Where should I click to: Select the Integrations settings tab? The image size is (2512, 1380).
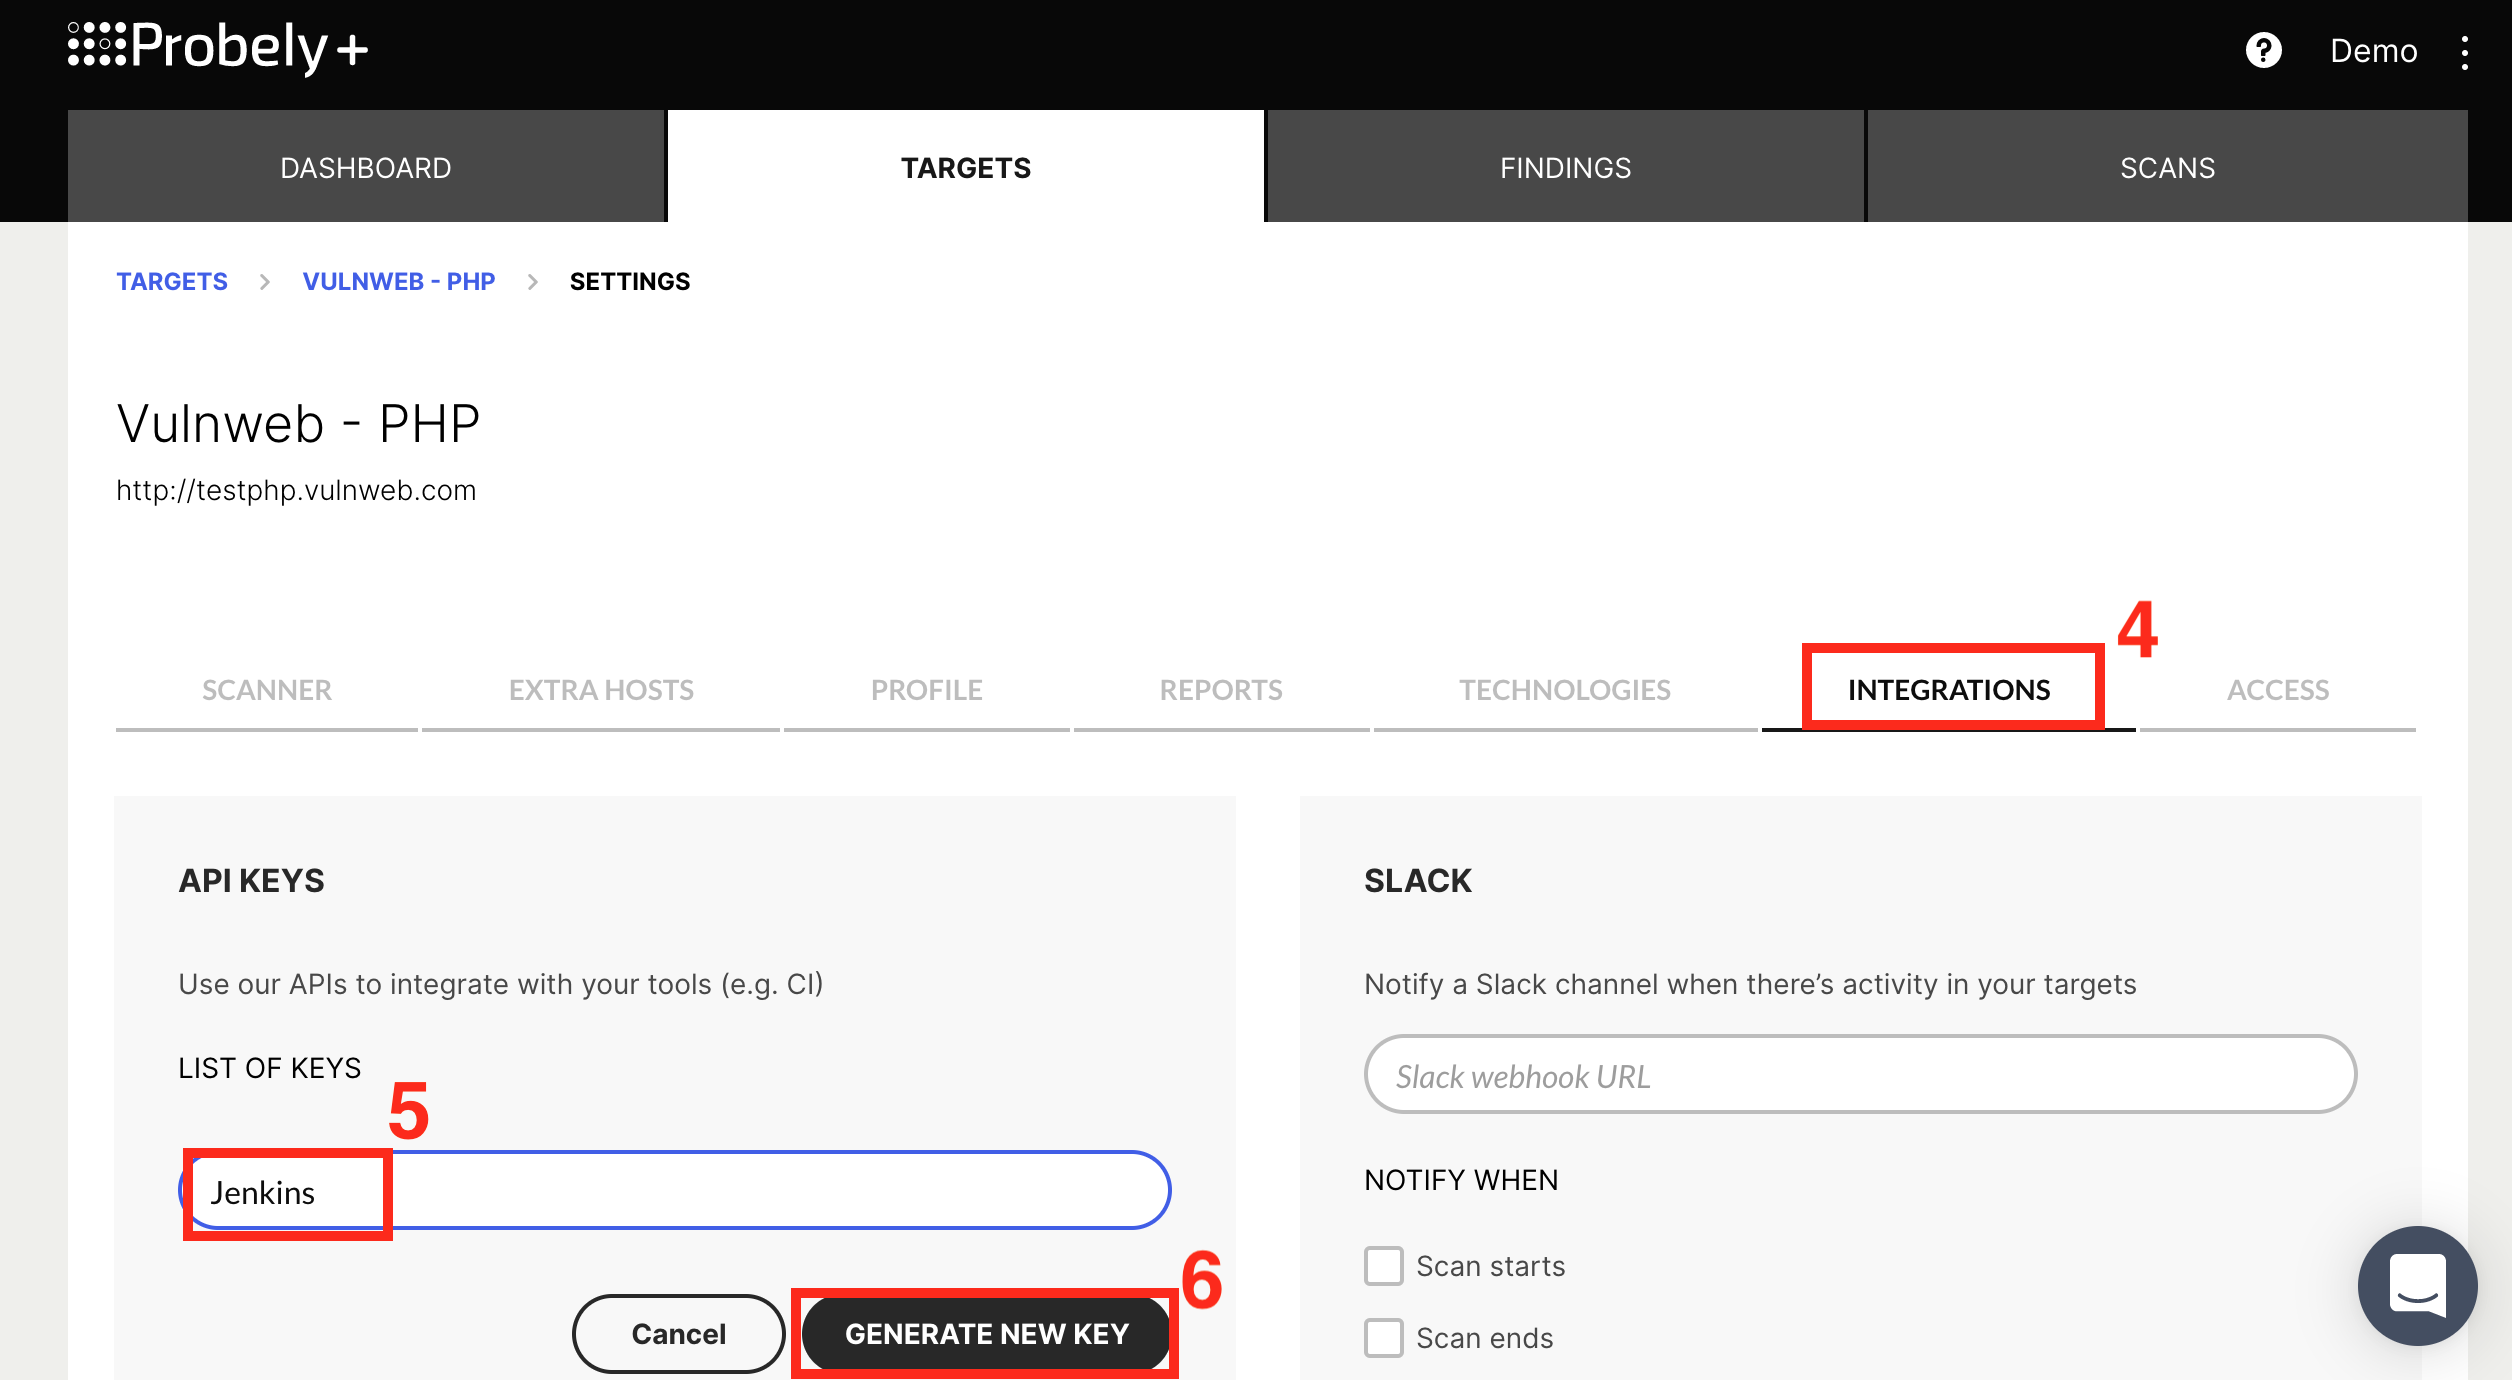pos(1949,690)
